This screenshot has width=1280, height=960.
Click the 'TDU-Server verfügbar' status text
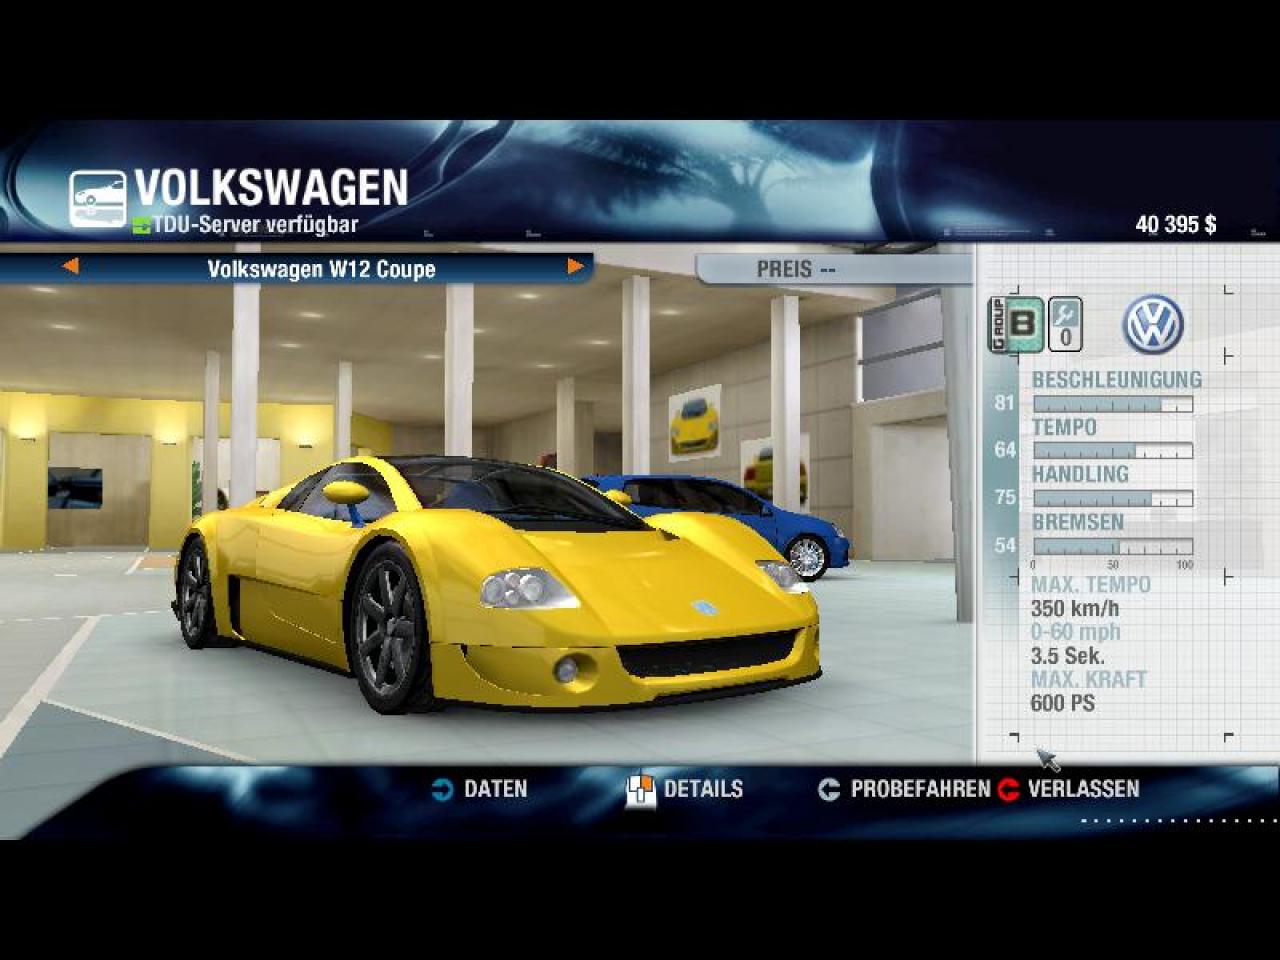[x=255, y=225]
